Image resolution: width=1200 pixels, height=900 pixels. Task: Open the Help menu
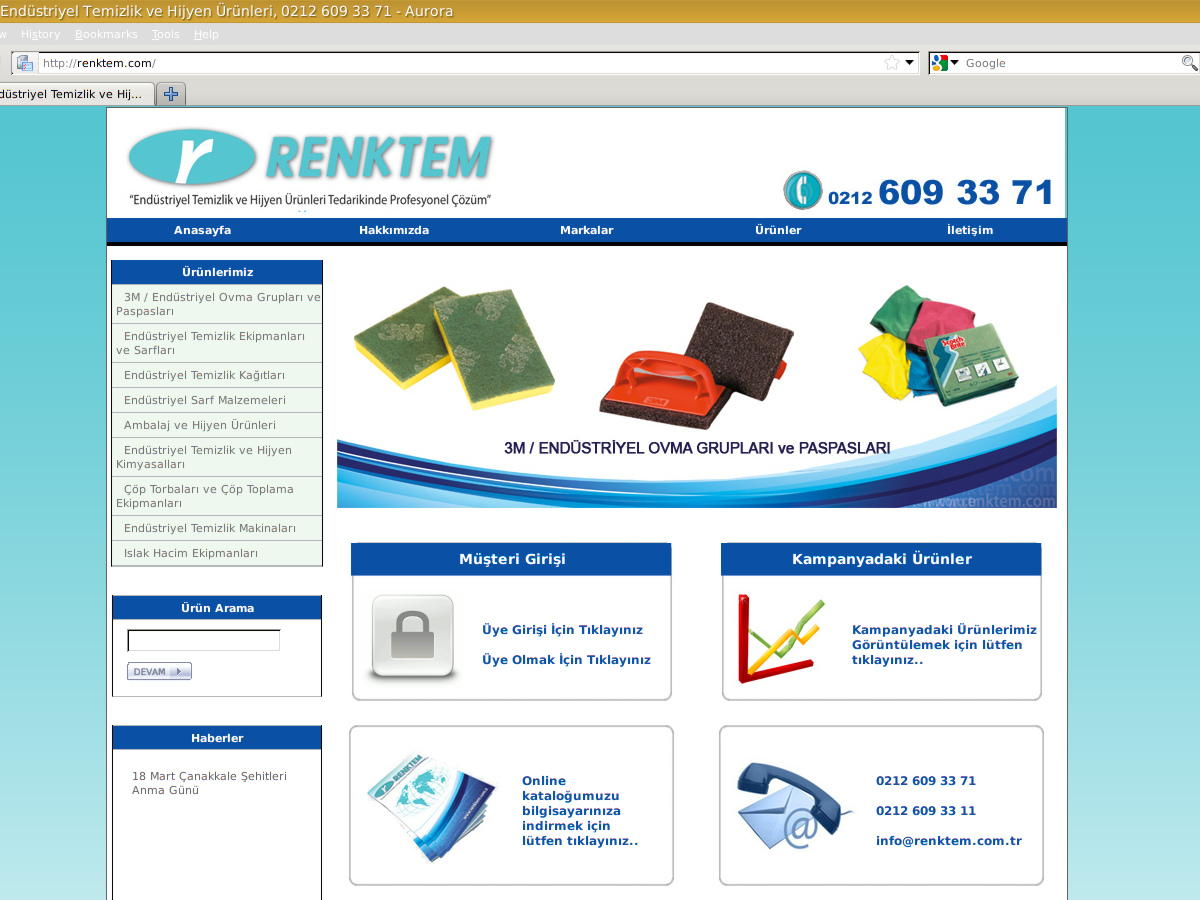206,34
